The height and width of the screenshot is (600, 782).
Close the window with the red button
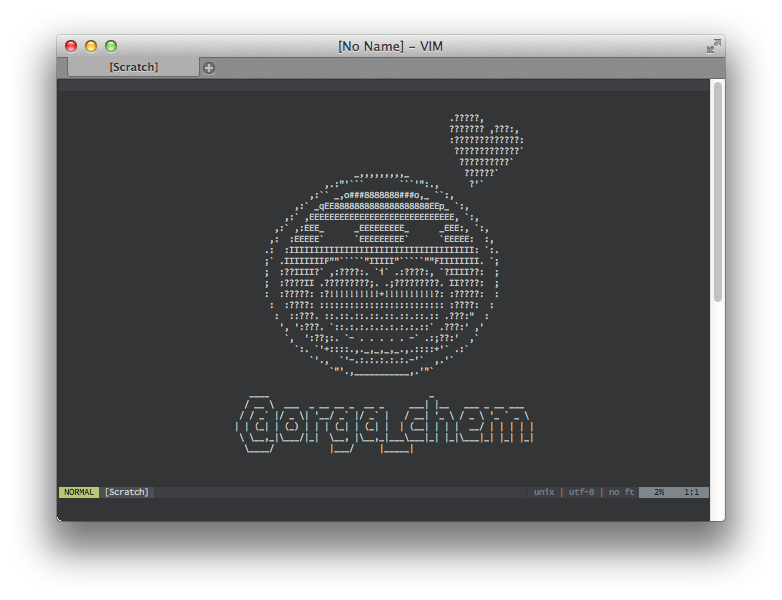pyautogui.click(x=71, y=46)
